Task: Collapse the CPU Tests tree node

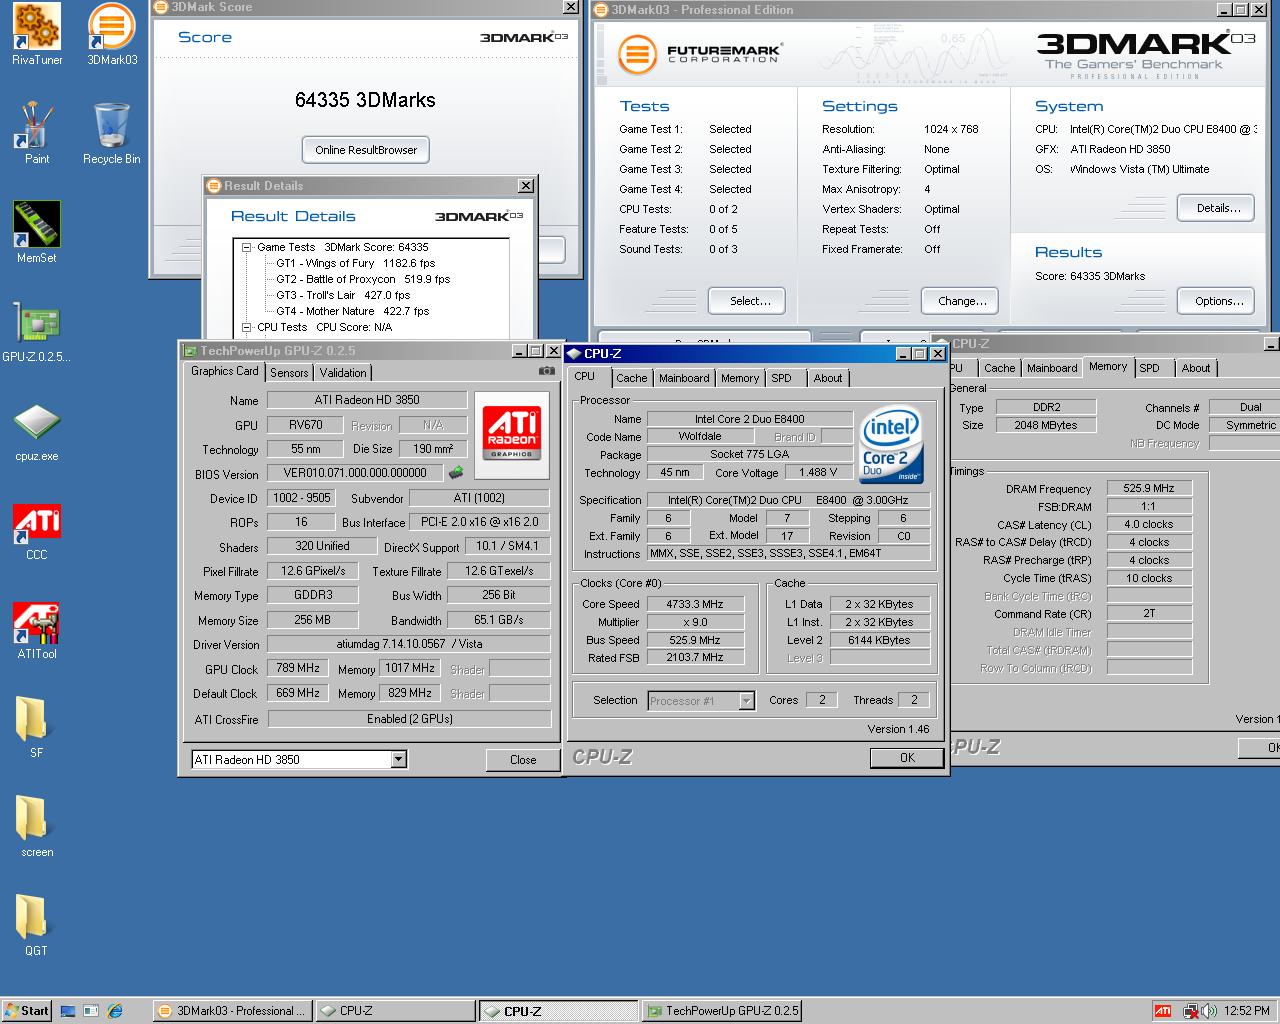Action: pos(247,327)
